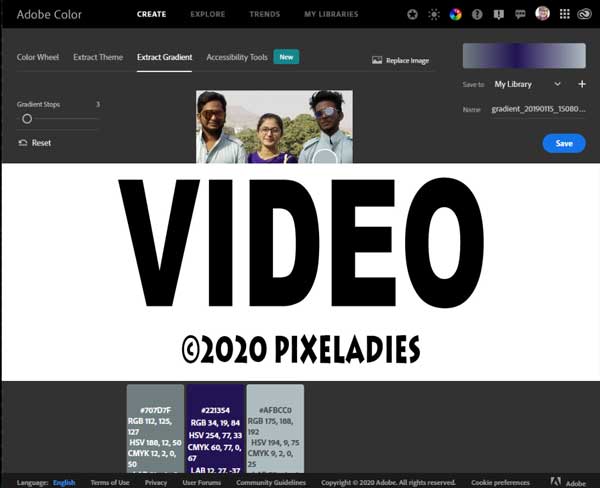Open Cookie preferences link
Screen dimensions: 600x488
501,483
